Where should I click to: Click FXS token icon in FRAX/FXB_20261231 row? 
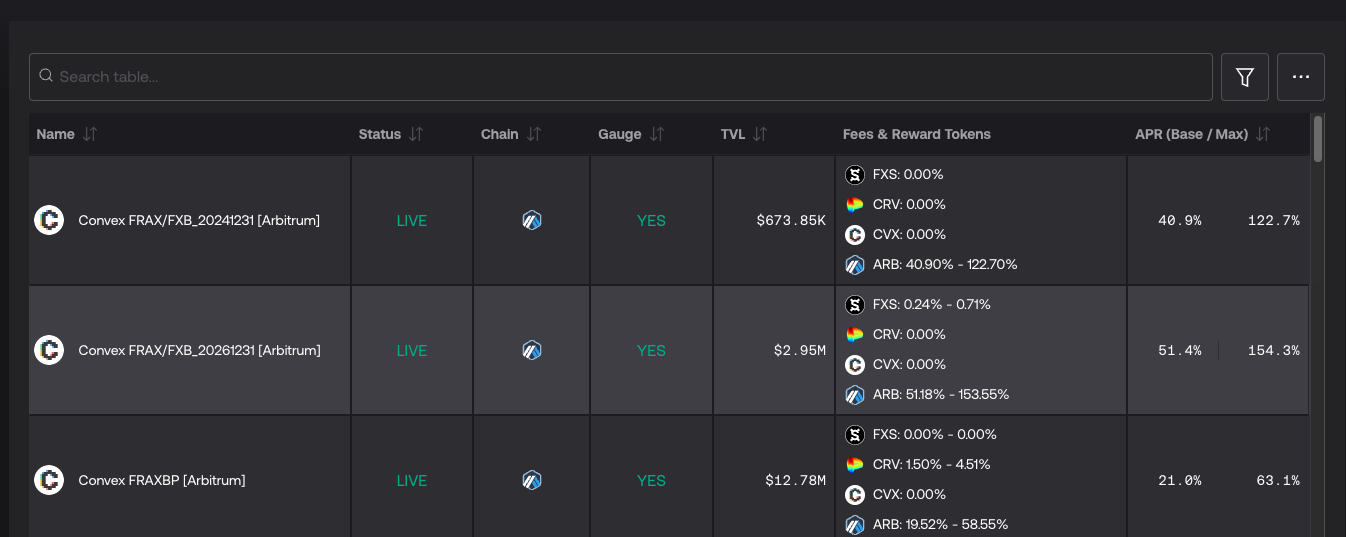pyautogui.click(x=854, y=305)
